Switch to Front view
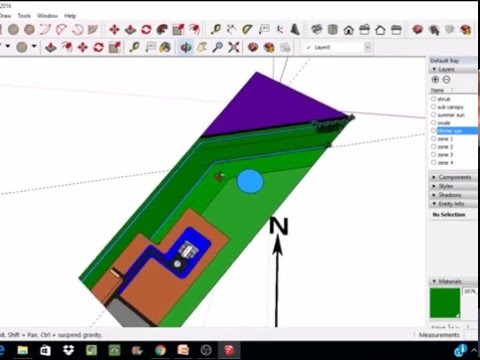 pos(349,30)
